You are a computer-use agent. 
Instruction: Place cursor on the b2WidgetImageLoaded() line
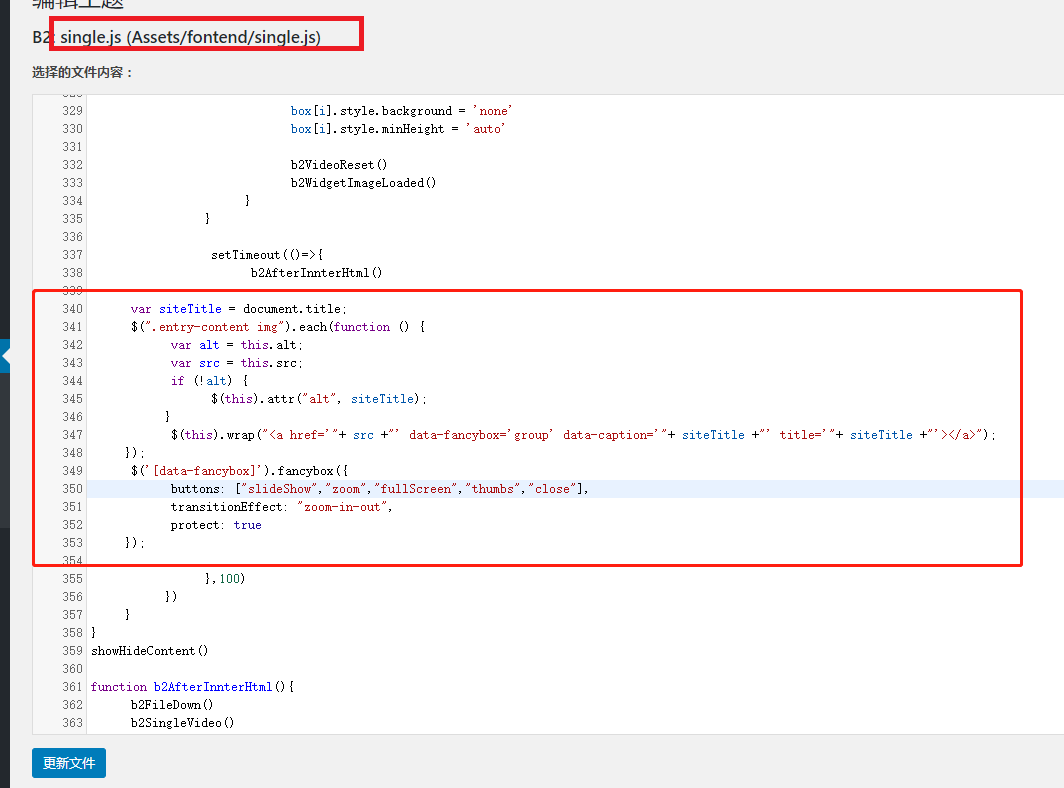(363, 183)
